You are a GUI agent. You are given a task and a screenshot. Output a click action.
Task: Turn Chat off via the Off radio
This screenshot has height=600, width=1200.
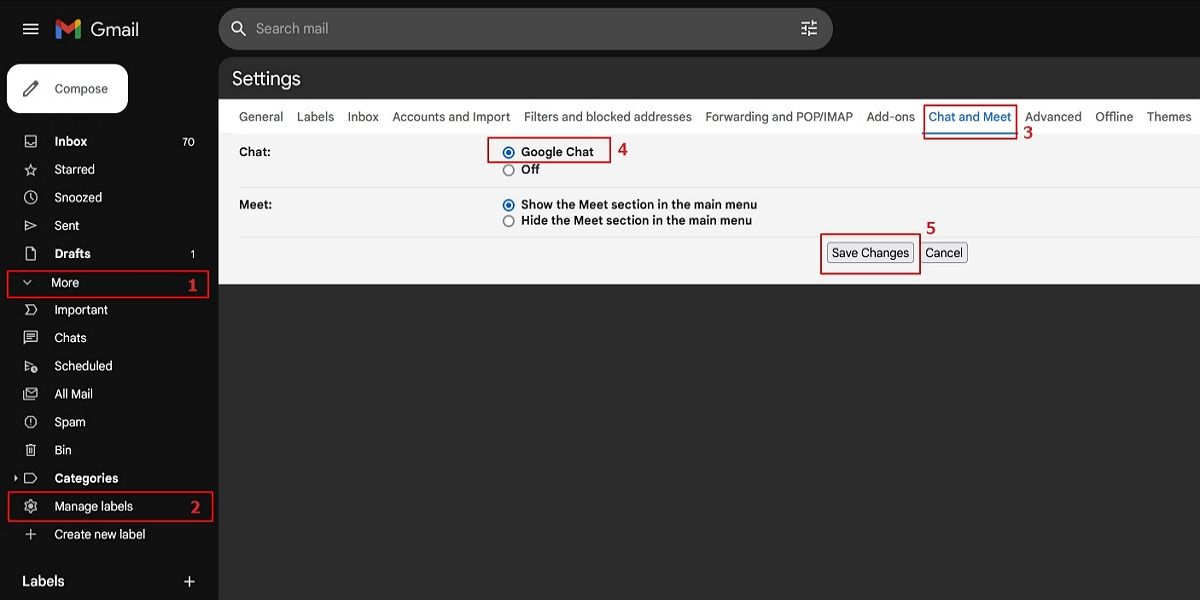(x=509, y=169)
